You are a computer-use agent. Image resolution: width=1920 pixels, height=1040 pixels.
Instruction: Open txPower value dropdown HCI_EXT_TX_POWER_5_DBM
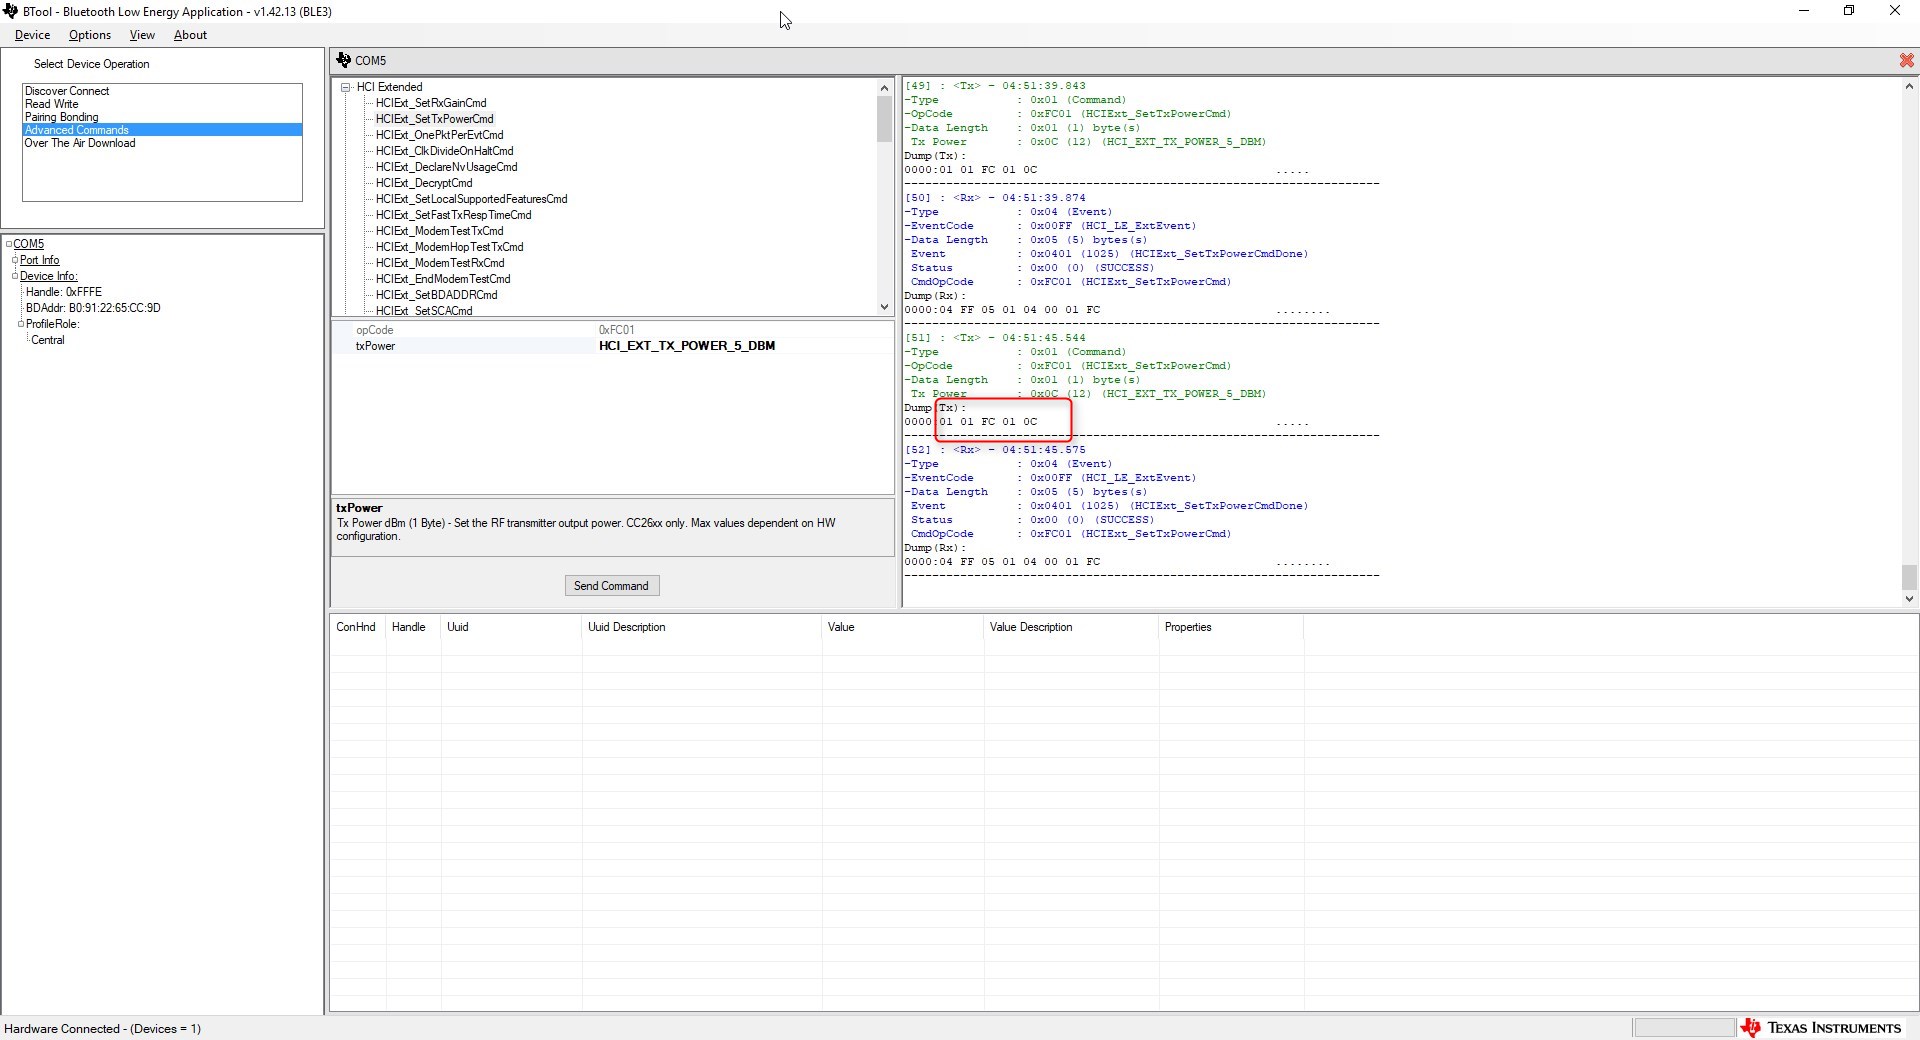point(743,346)
